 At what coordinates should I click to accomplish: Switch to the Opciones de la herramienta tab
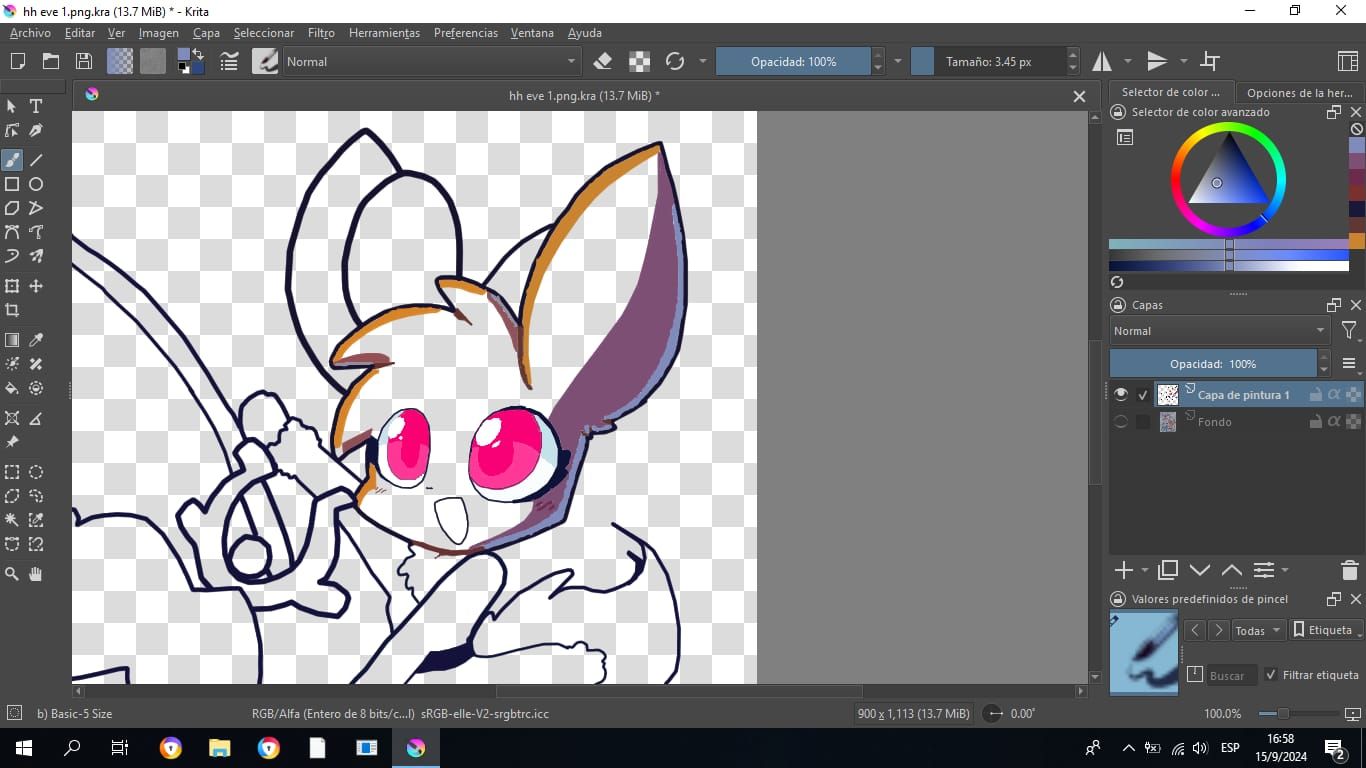pyautogui.click(x=1301, y=92)
